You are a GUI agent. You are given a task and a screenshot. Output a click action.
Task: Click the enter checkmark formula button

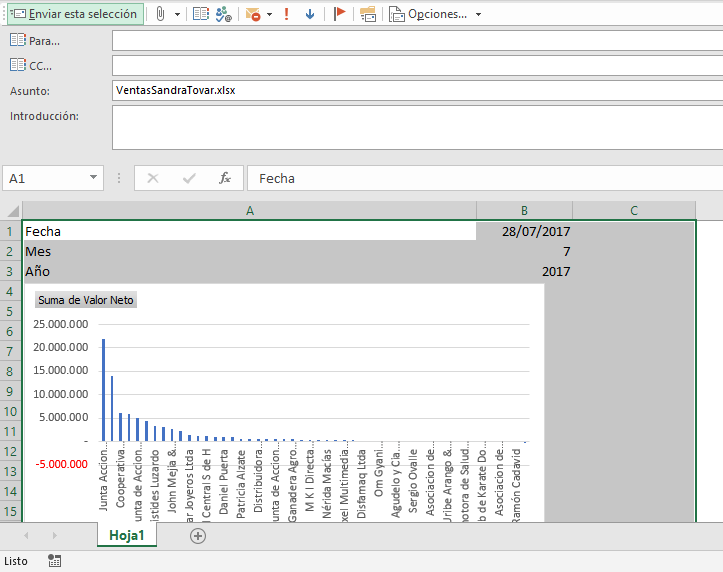[x=189, y=178]
